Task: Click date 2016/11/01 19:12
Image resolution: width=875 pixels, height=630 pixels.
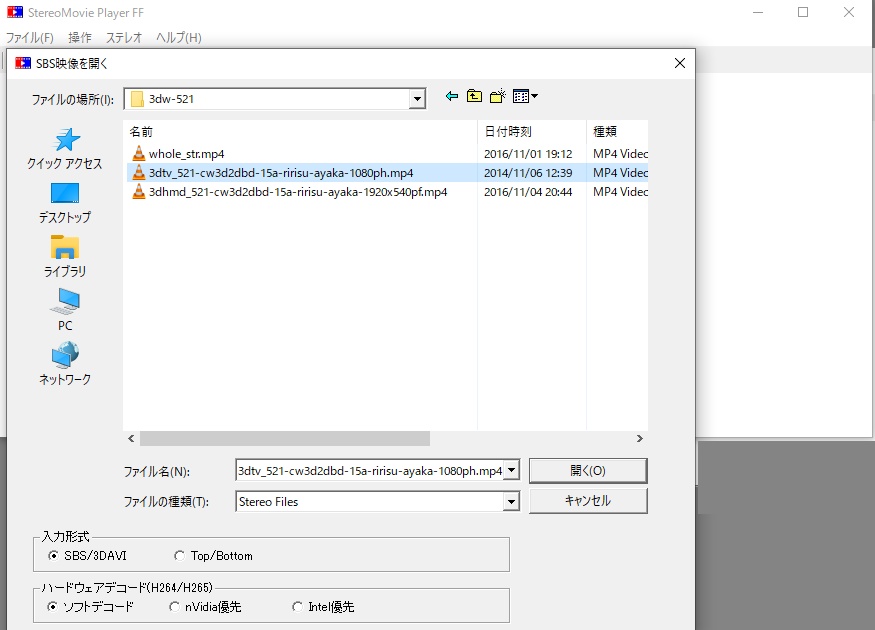Action: [528, 153]
